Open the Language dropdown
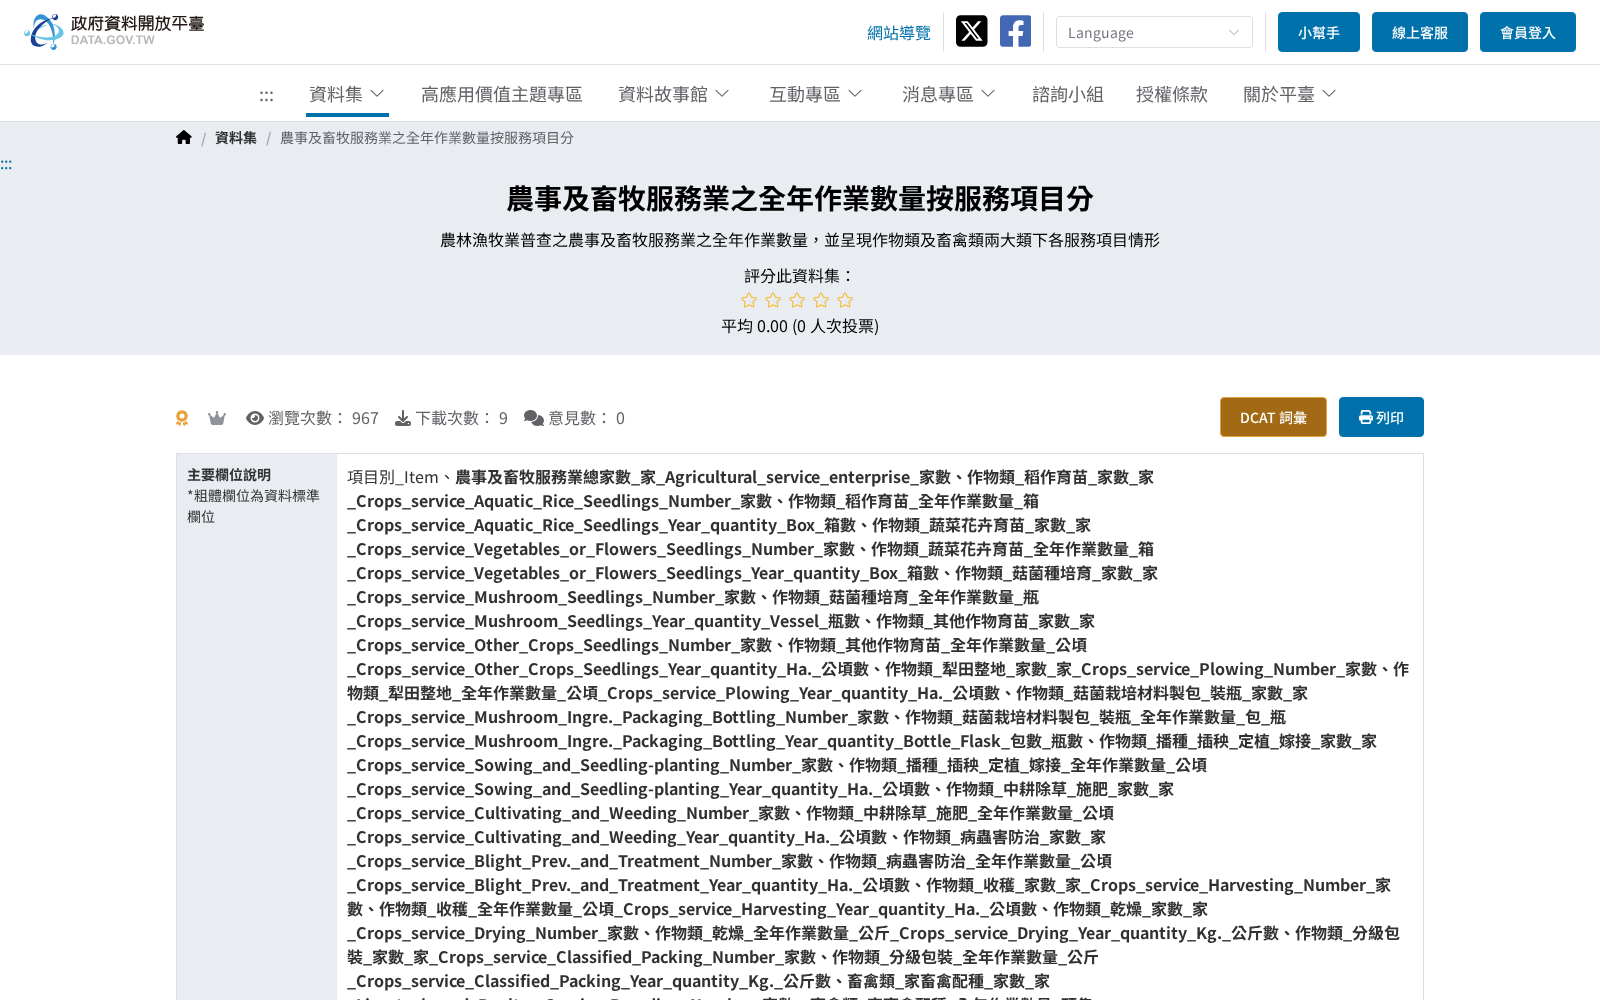Viewport: 1600px width, 1000px height. pyautogui.click(x=1154, y=32)
